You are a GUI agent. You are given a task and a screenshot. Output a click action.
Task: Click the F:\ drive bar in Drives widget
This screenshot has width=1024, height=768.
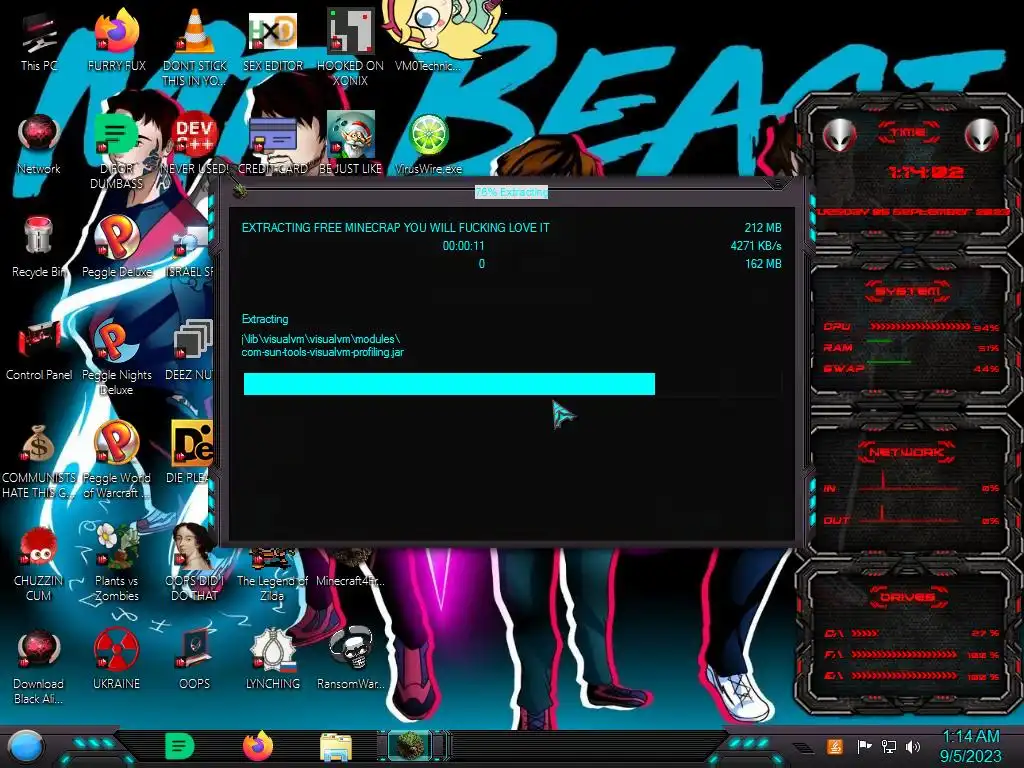click(x=904, y=654)
